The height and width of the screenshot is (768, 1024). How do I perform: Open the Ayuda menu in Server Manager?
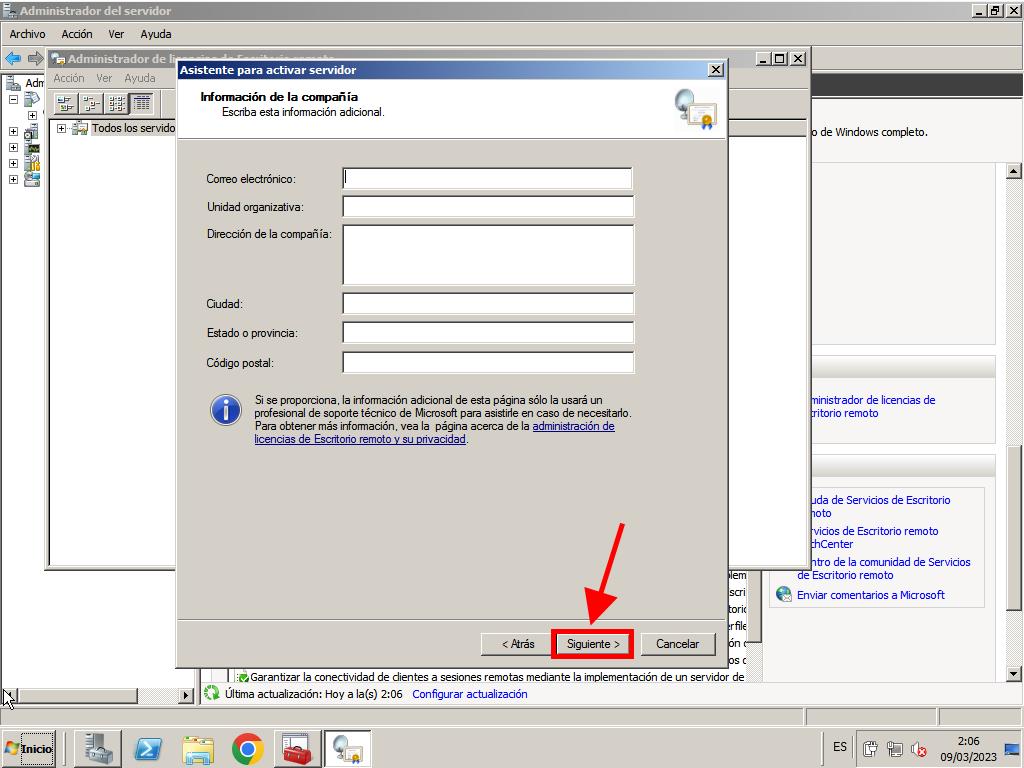click(x=155, y=34)
